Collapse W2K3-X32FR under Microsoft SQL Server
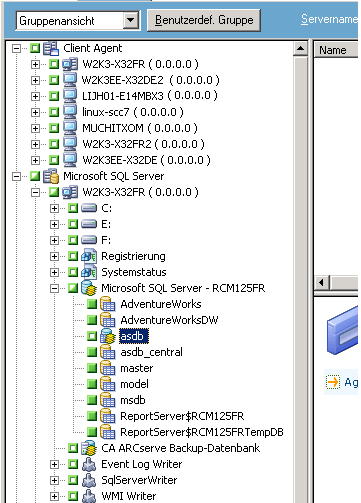The image size is (361, 503). coord(35,192)
